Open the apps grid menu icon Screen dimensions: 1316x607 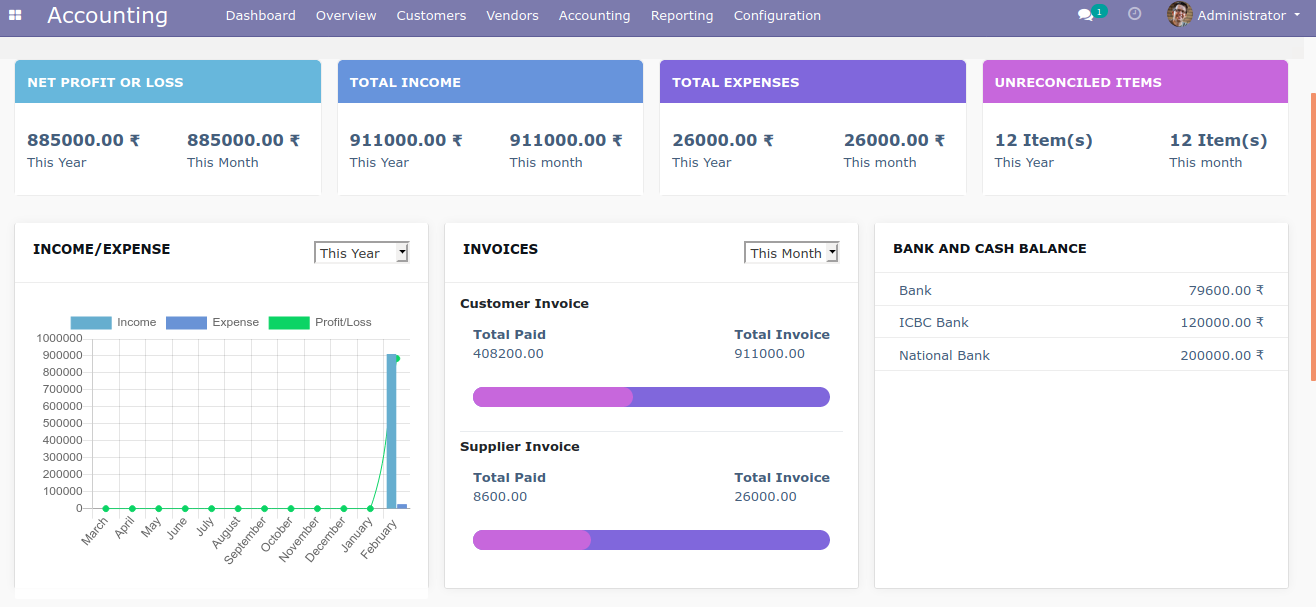[x=15, y=15]
